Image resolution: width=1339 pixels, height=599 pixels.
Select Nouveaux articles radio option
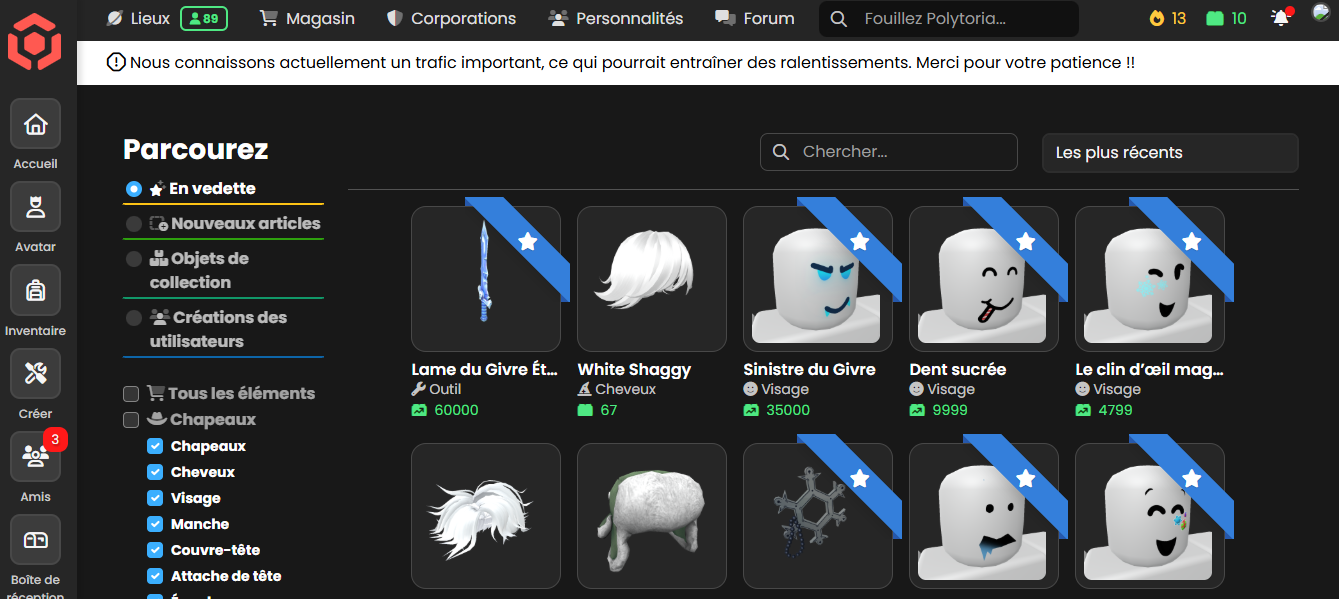[x=134, y=224]
